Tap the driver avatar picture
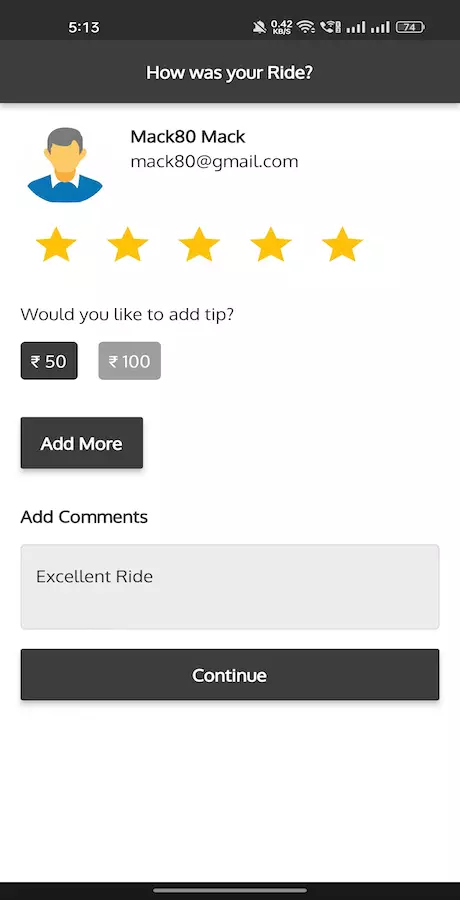Screen dimensions: 460x900 pos(65,165)
